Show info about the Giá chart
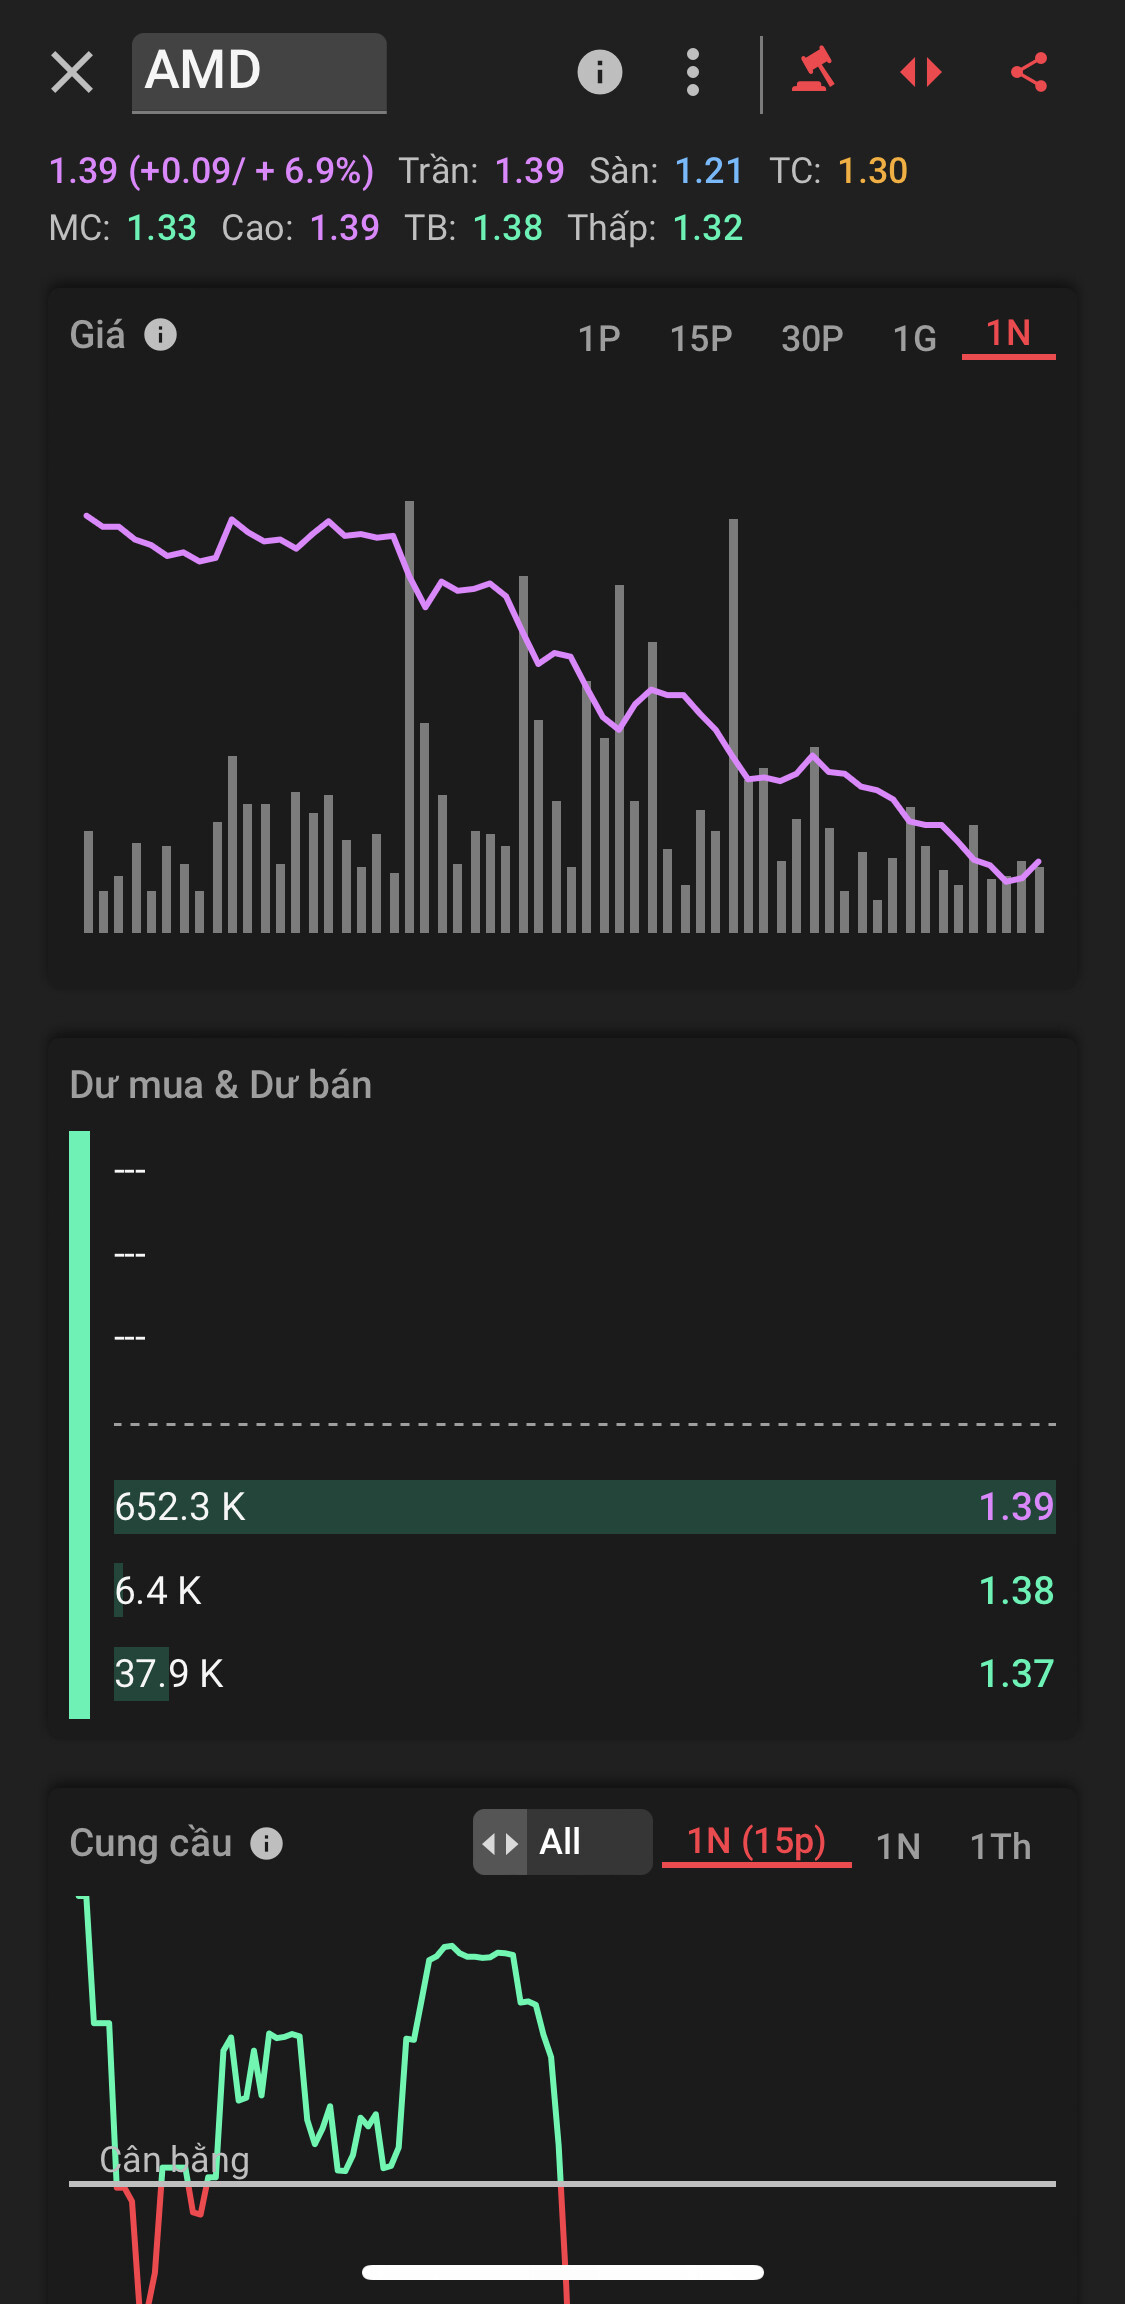This screenshot has width=1125, height=2304. (x=161, y=334)
